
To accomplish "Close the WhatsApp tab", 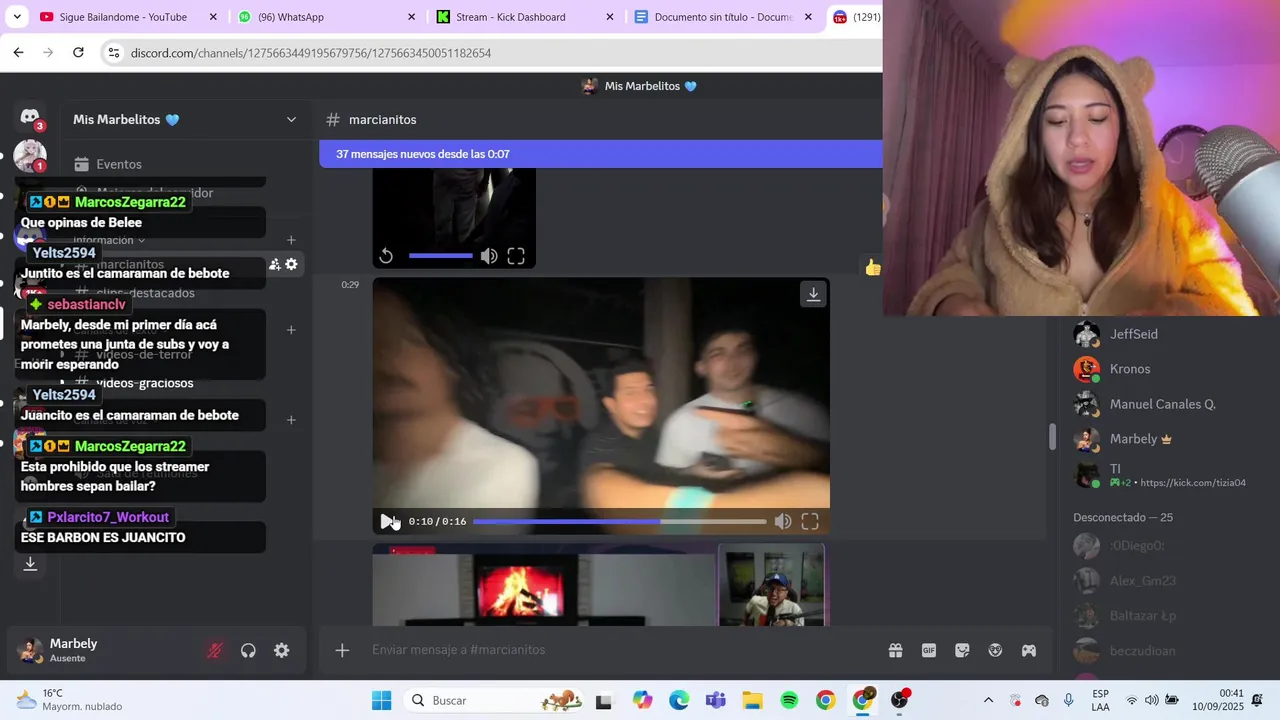I will click(411, 17).
